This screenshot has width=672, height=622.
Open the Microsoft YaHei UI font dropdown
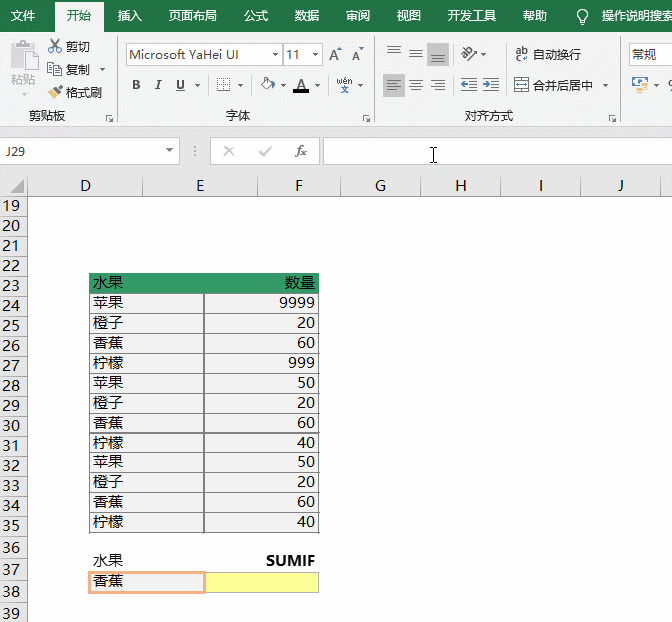coord(274,55)
